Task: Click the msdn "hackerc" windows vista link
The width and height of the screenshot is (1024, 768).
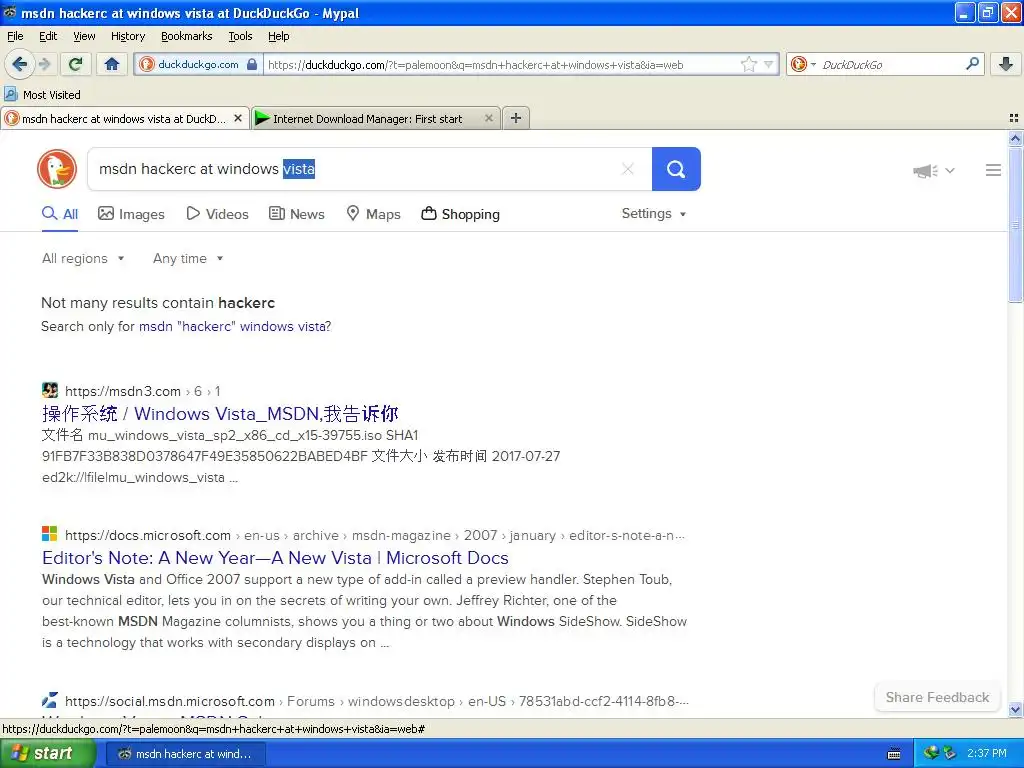Action: click(235, 327)
